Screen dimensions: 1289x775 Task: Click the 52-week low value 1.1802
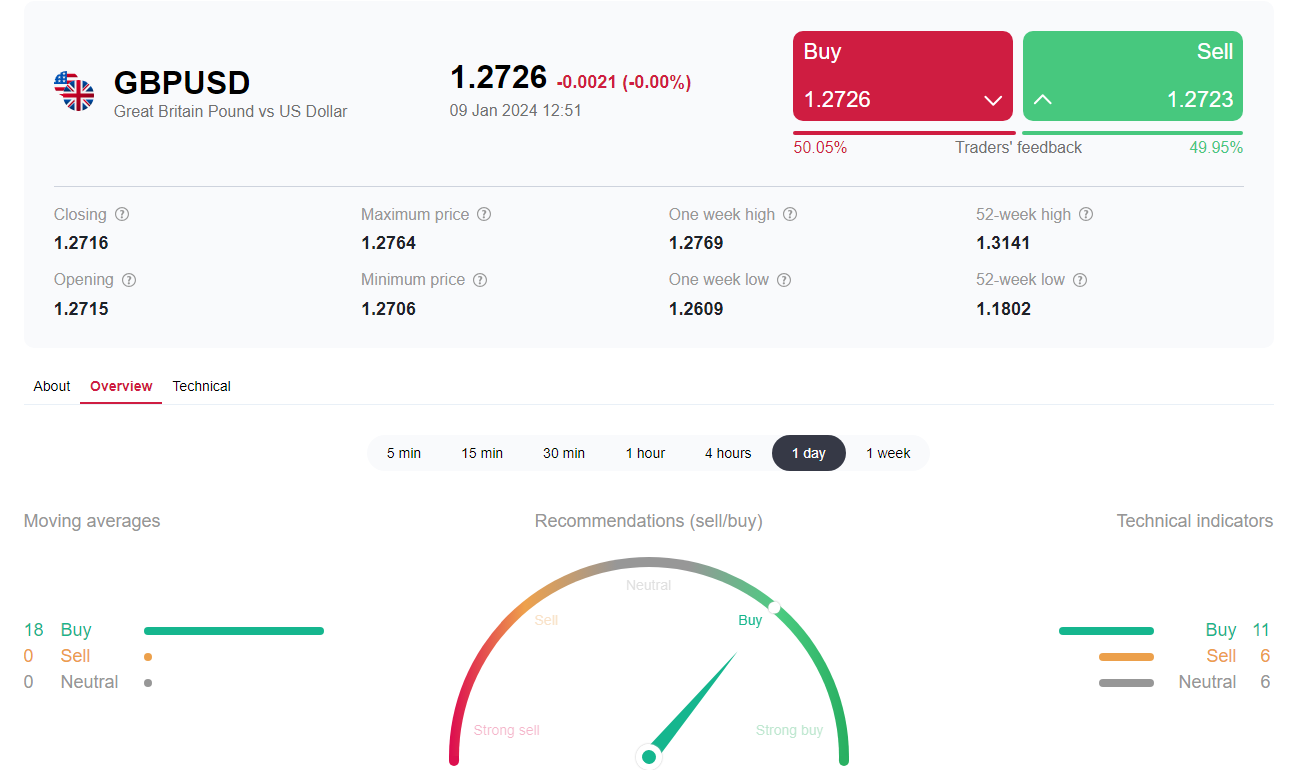coord(1003,309)
